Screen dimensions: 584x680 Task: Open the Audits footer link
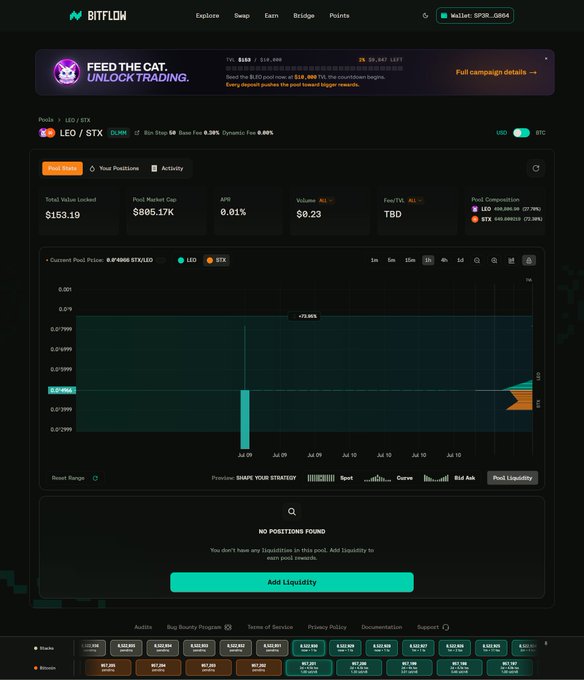(x=143, y=627)
